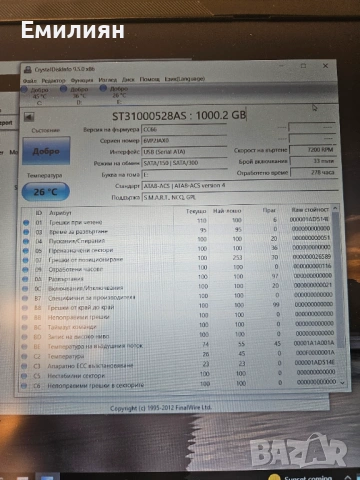
Task: Click status dot for attribute B7
Action: [25, 298]
